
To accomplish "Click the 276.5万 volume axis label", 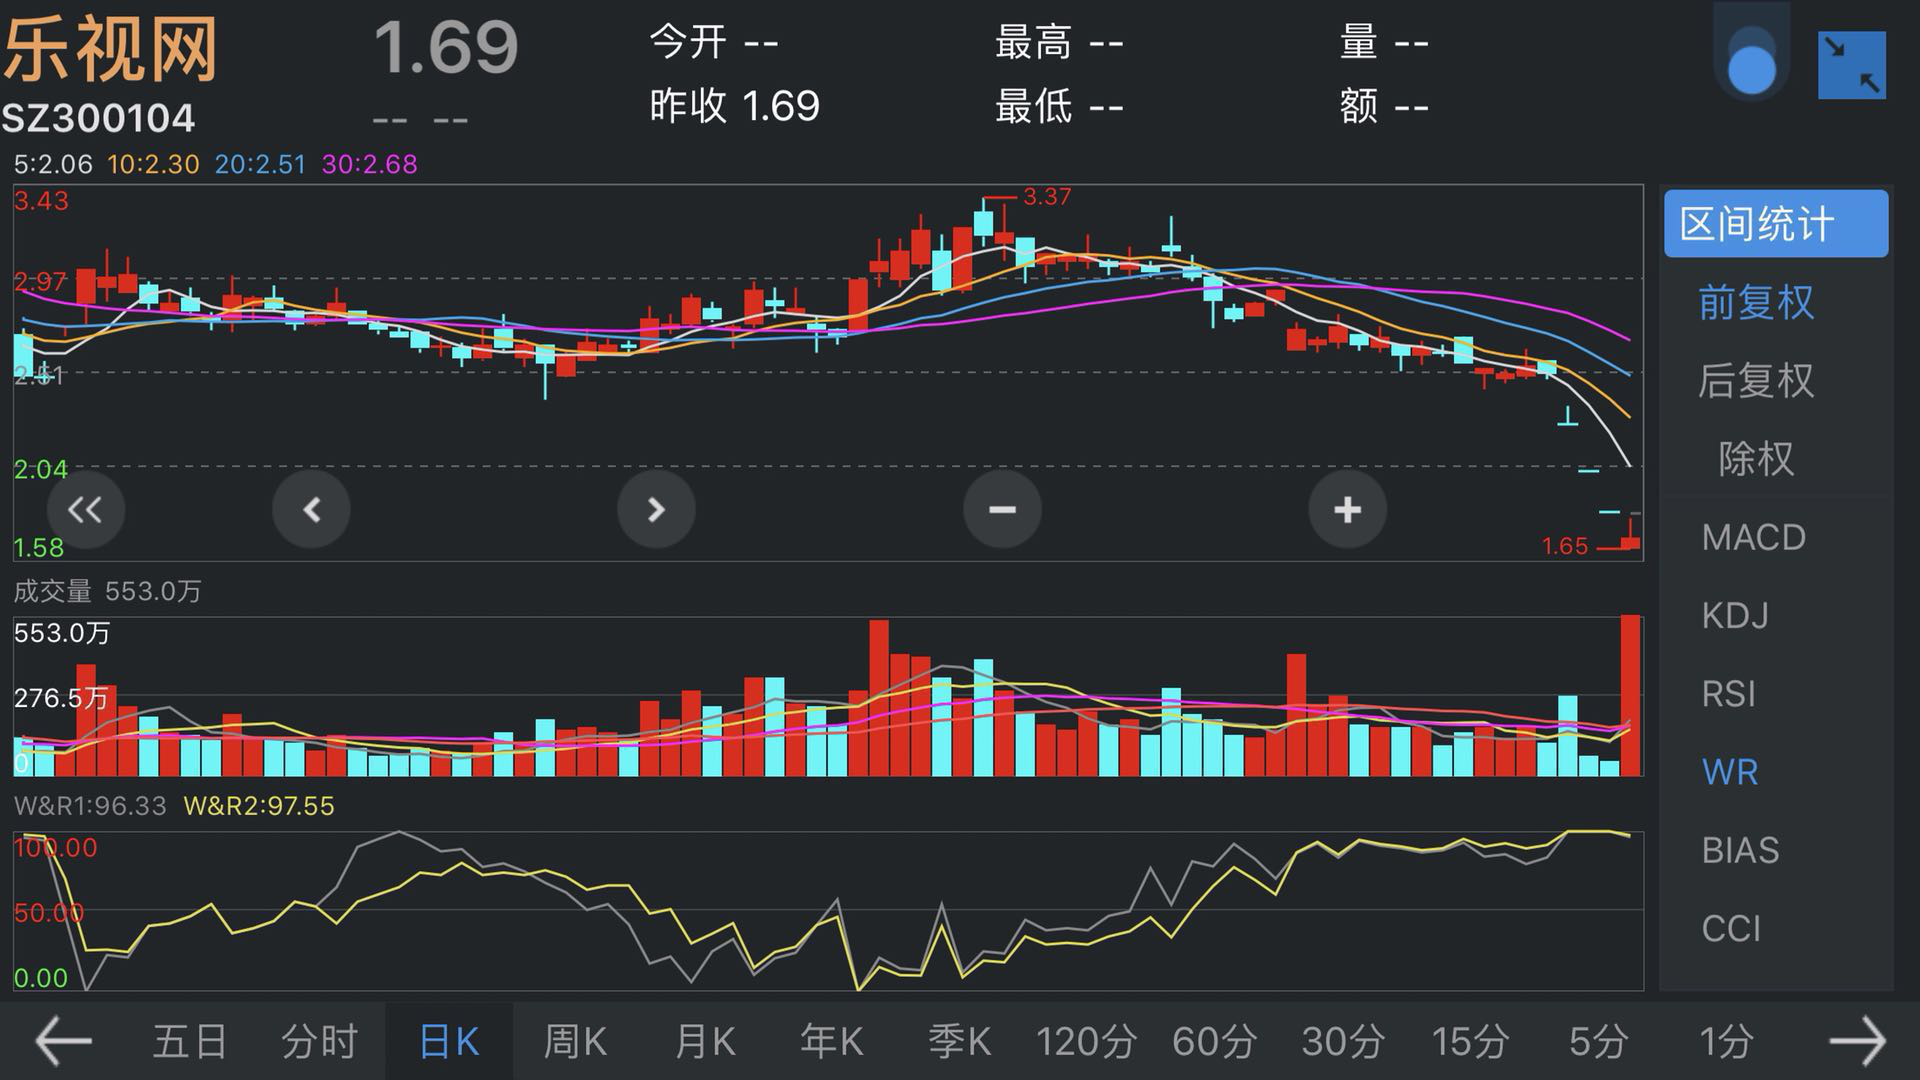I will (61, 698).
